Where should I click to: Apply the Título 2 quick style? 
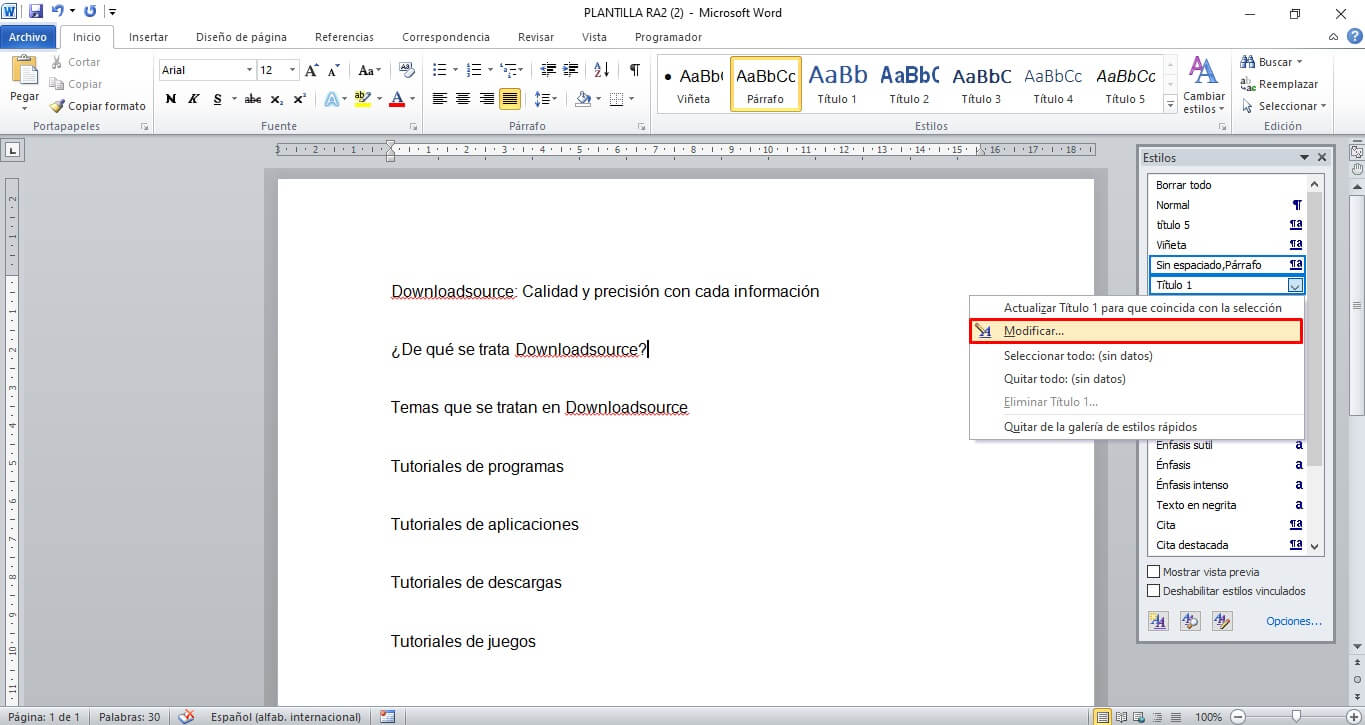909,84
